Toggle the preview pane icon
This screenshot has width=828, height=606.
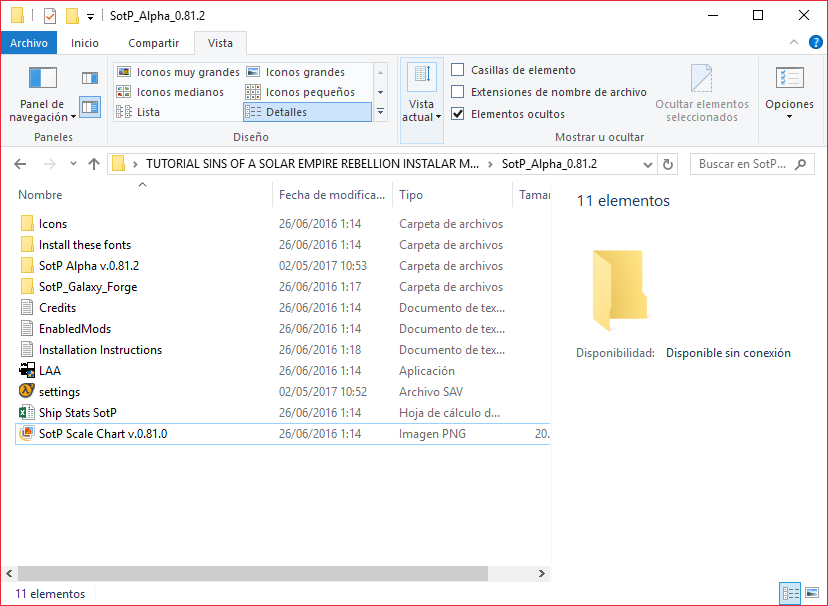[x=90, y=78]
